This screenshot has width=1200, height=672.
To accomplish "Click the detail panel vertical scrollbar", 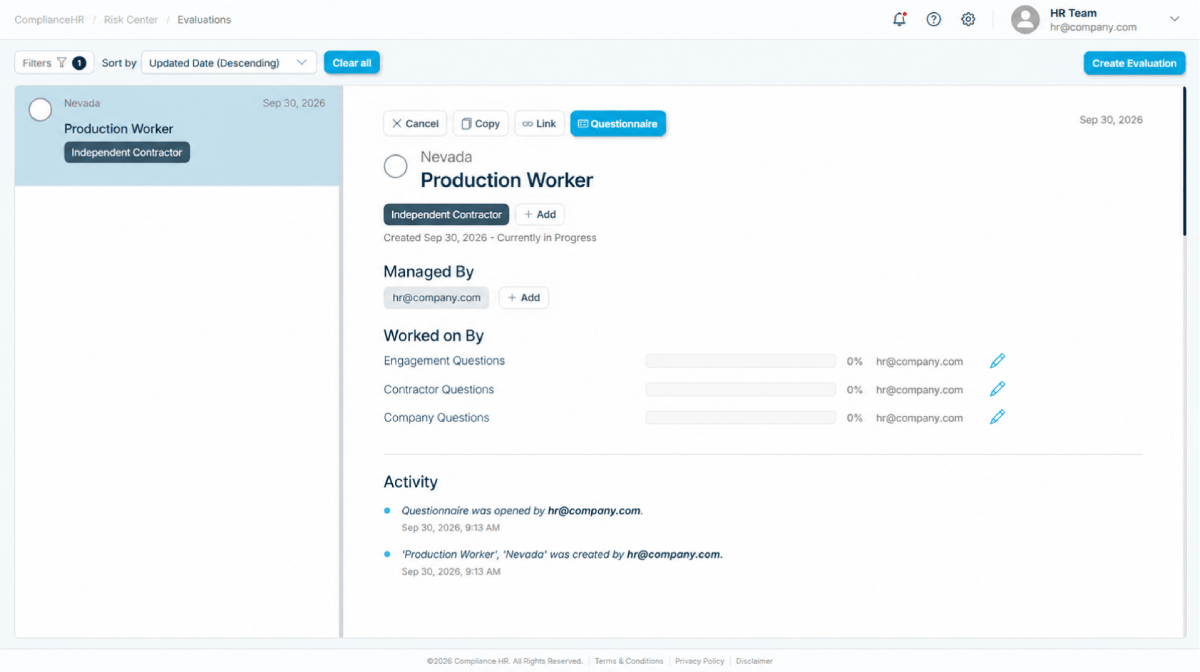I will (x=1184, y=160).
